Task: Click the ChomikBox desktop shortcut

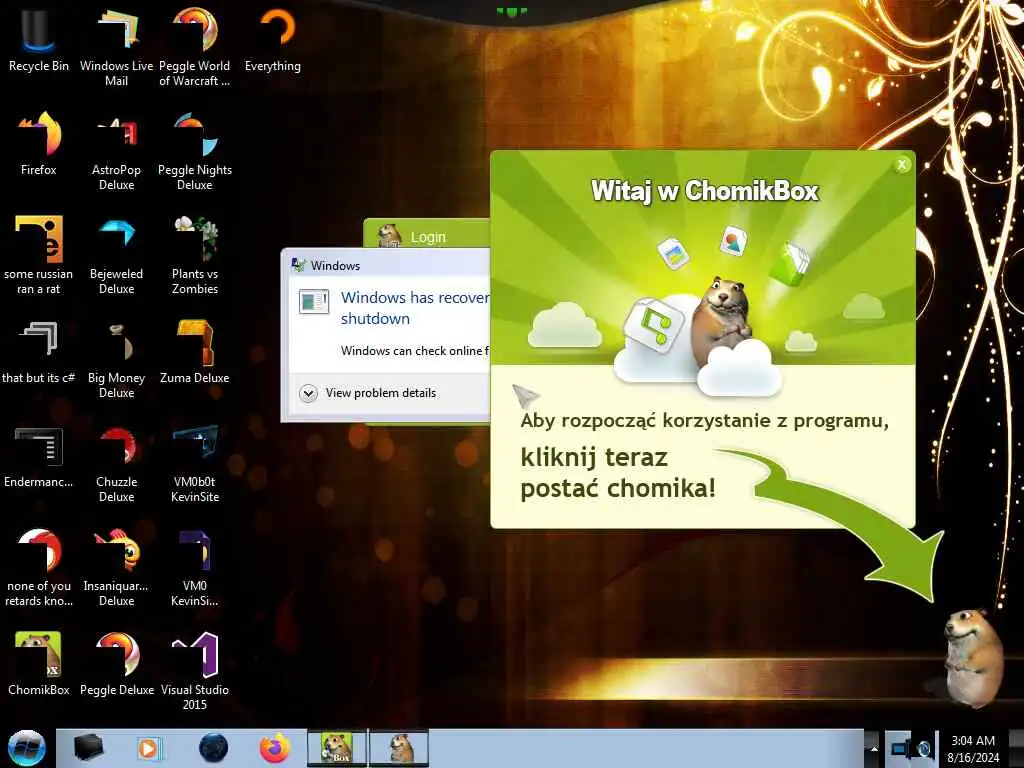Action: (x=39, y=664)
